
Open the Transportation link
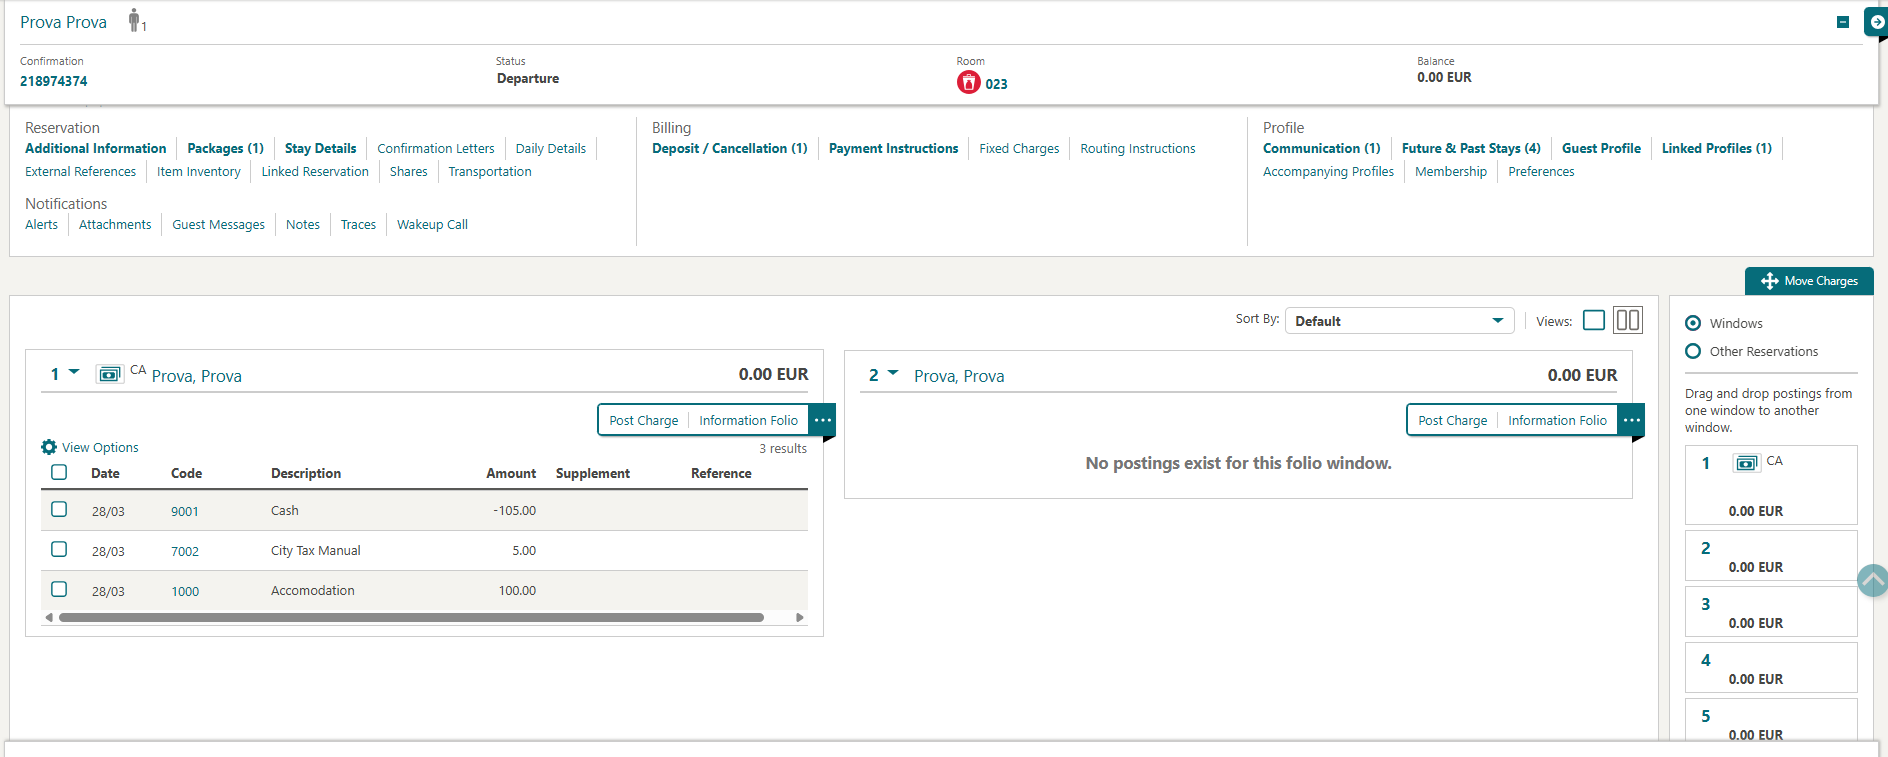click(490, 171)
